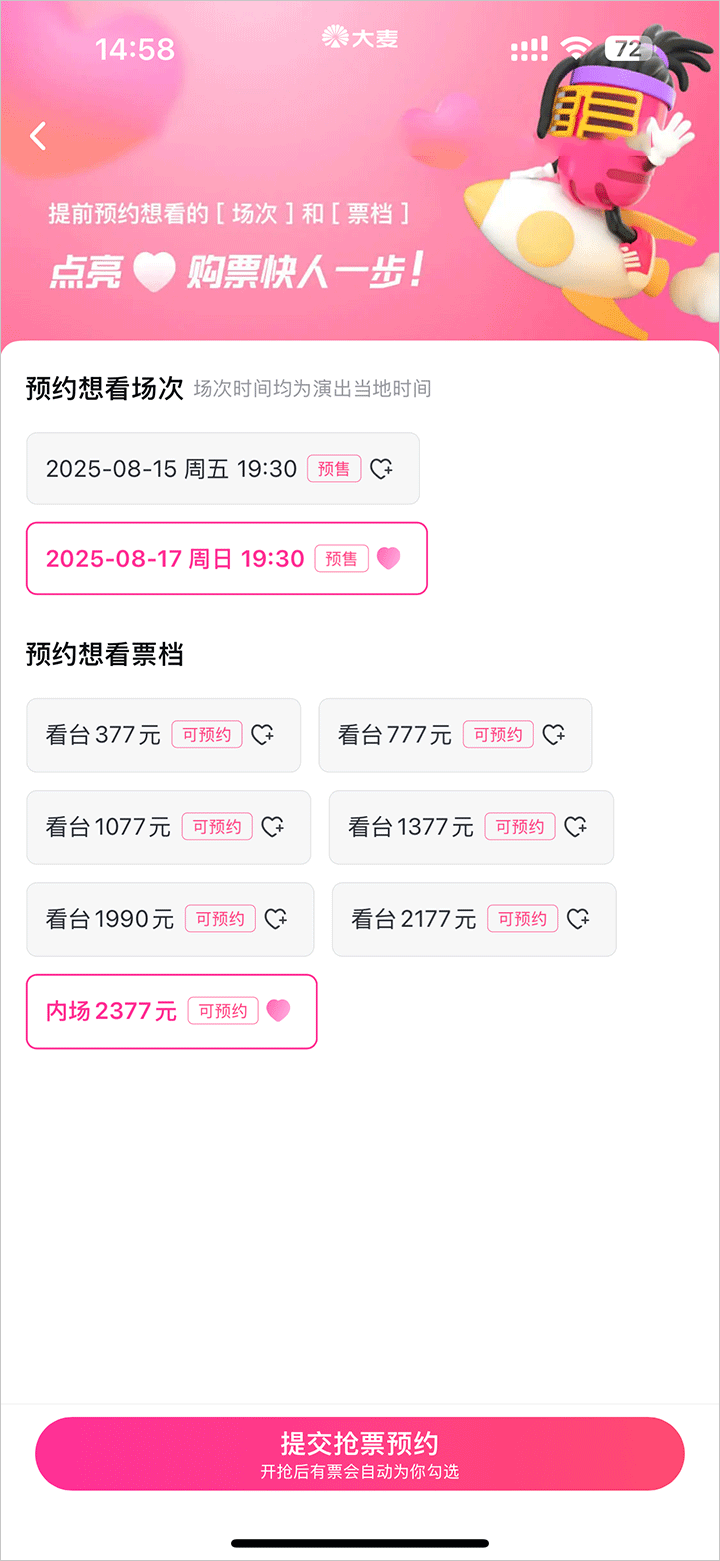Tap the 预约想看票档 section heading

tap(105, 655)
